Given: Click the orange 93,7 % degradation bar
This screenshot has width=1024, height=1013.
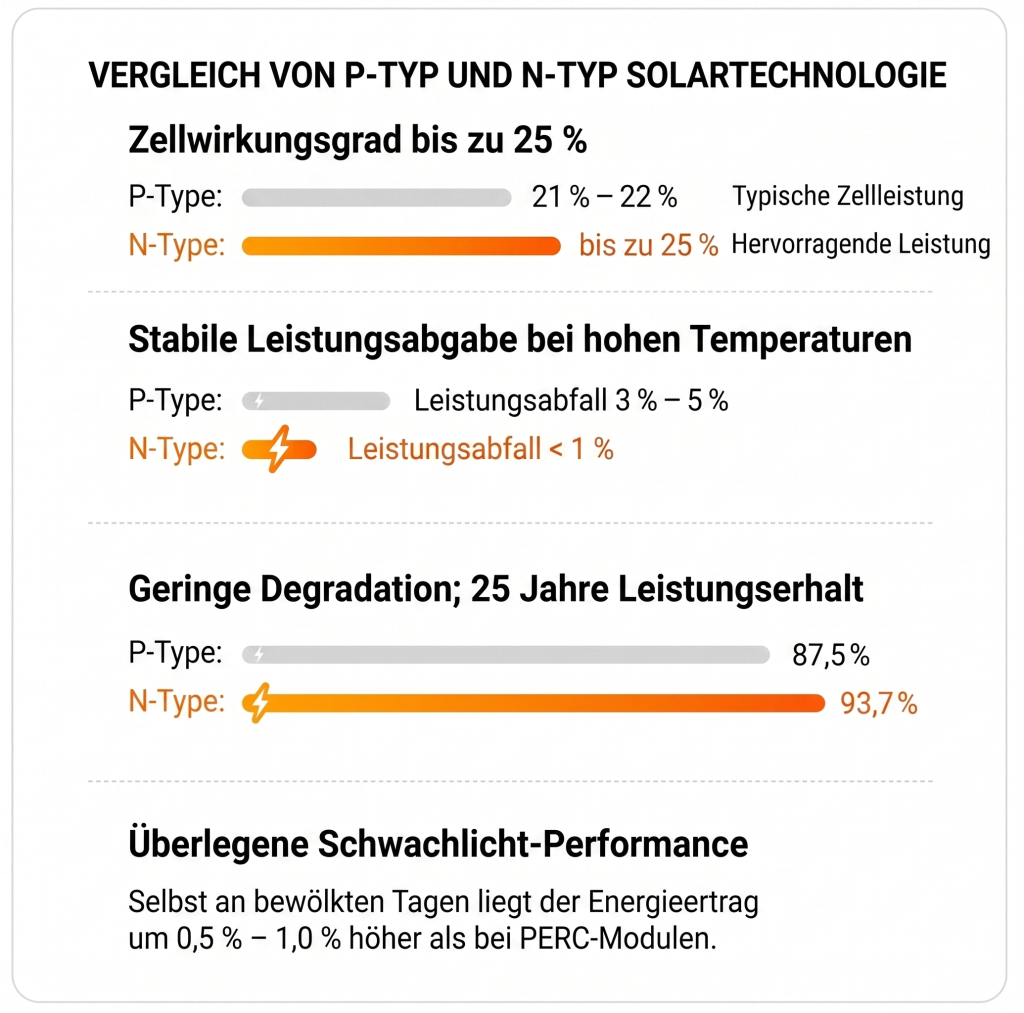Looking at the screenshot, I should [x=533, y=703].
